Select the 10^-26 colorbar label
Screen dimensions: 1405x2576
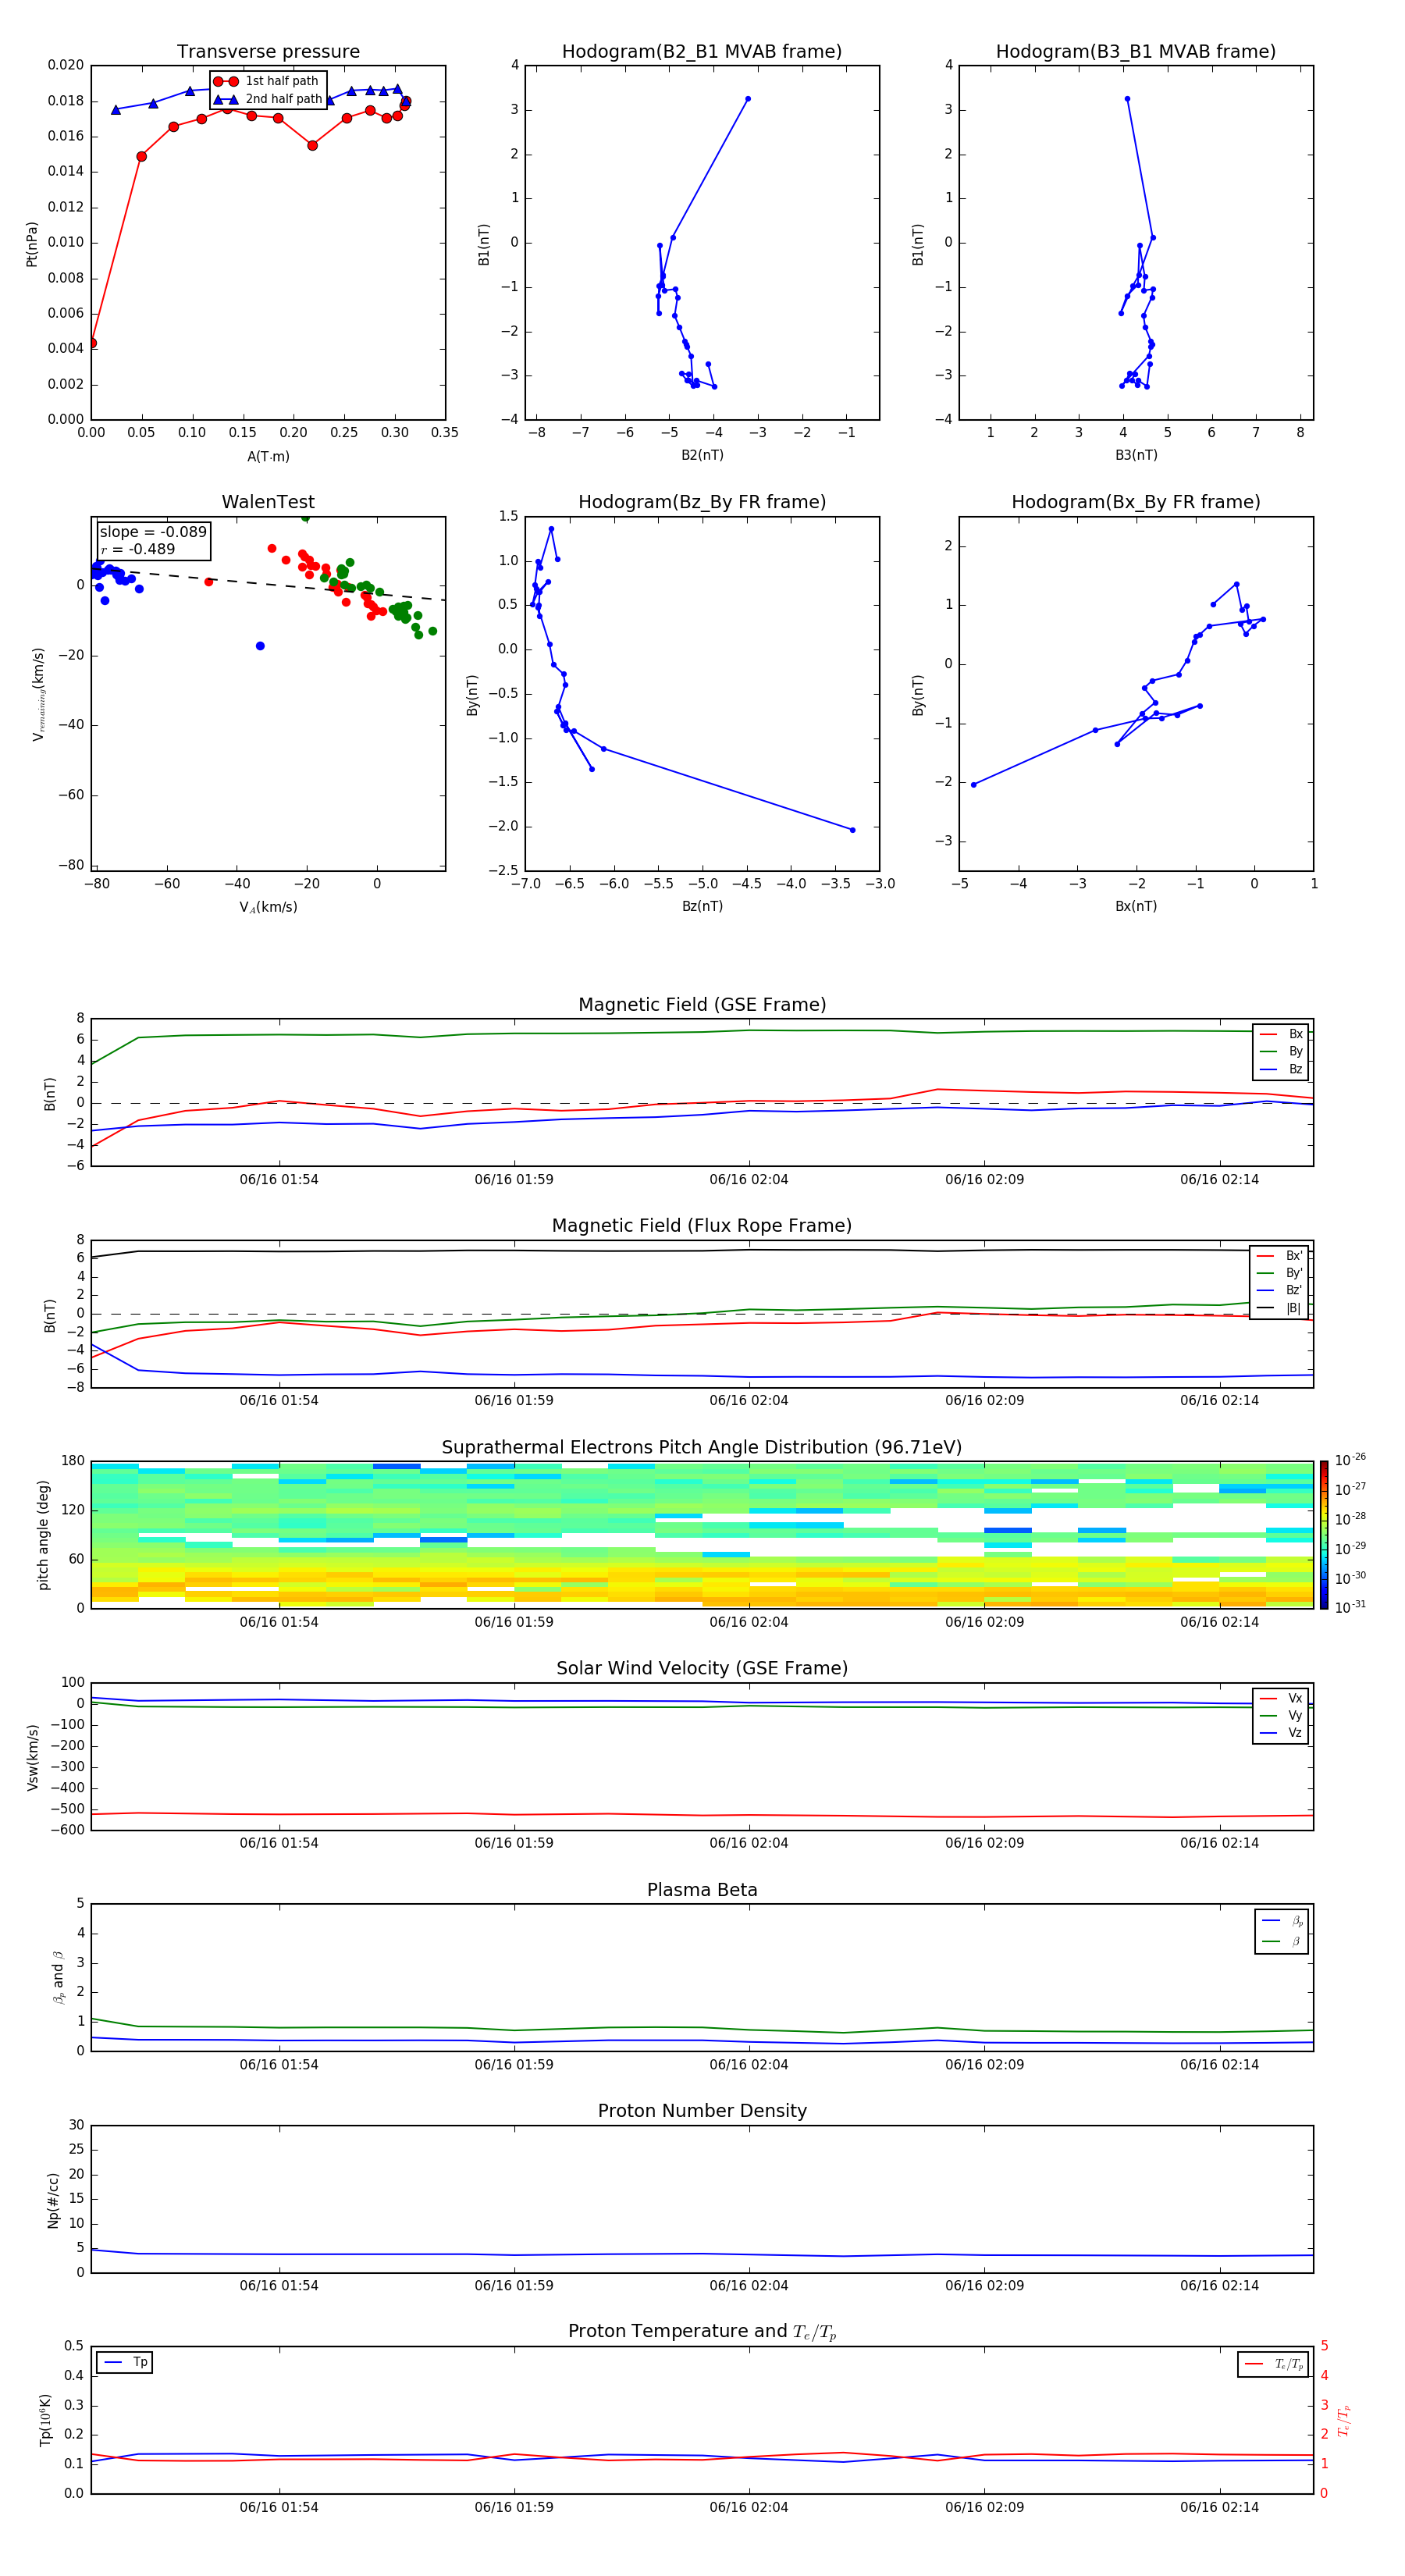(x=1350, y=1460)
